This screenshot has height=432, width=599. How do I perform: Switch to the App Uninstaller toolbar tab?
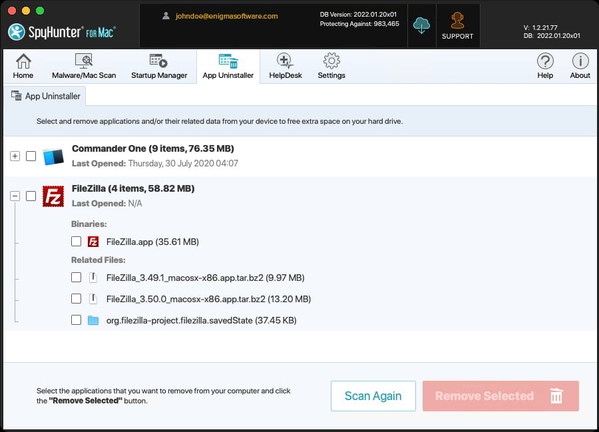click(x=228, y=66)
